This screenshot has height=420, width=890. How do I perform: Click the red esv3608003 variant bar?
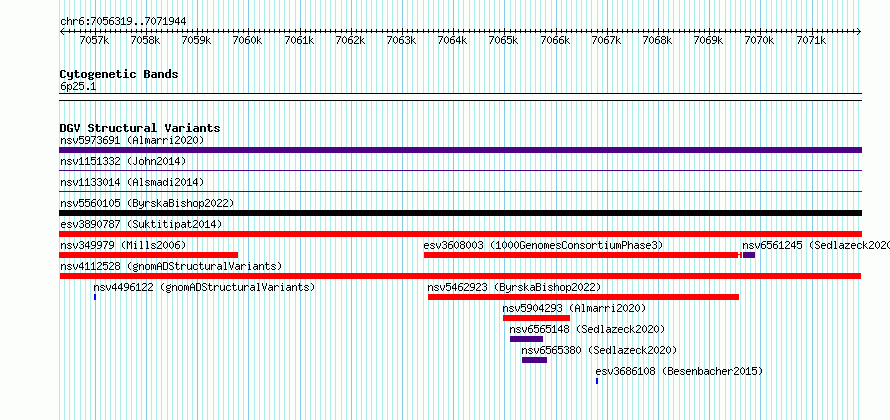tap(581, 255)
